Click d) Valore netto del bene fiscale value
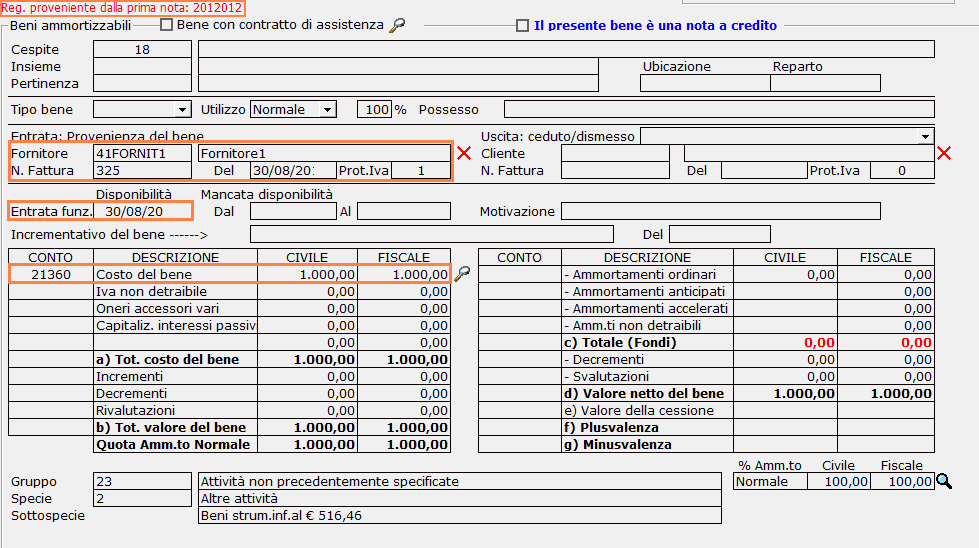Screen dimensions: 979x548 click(886, 393)
